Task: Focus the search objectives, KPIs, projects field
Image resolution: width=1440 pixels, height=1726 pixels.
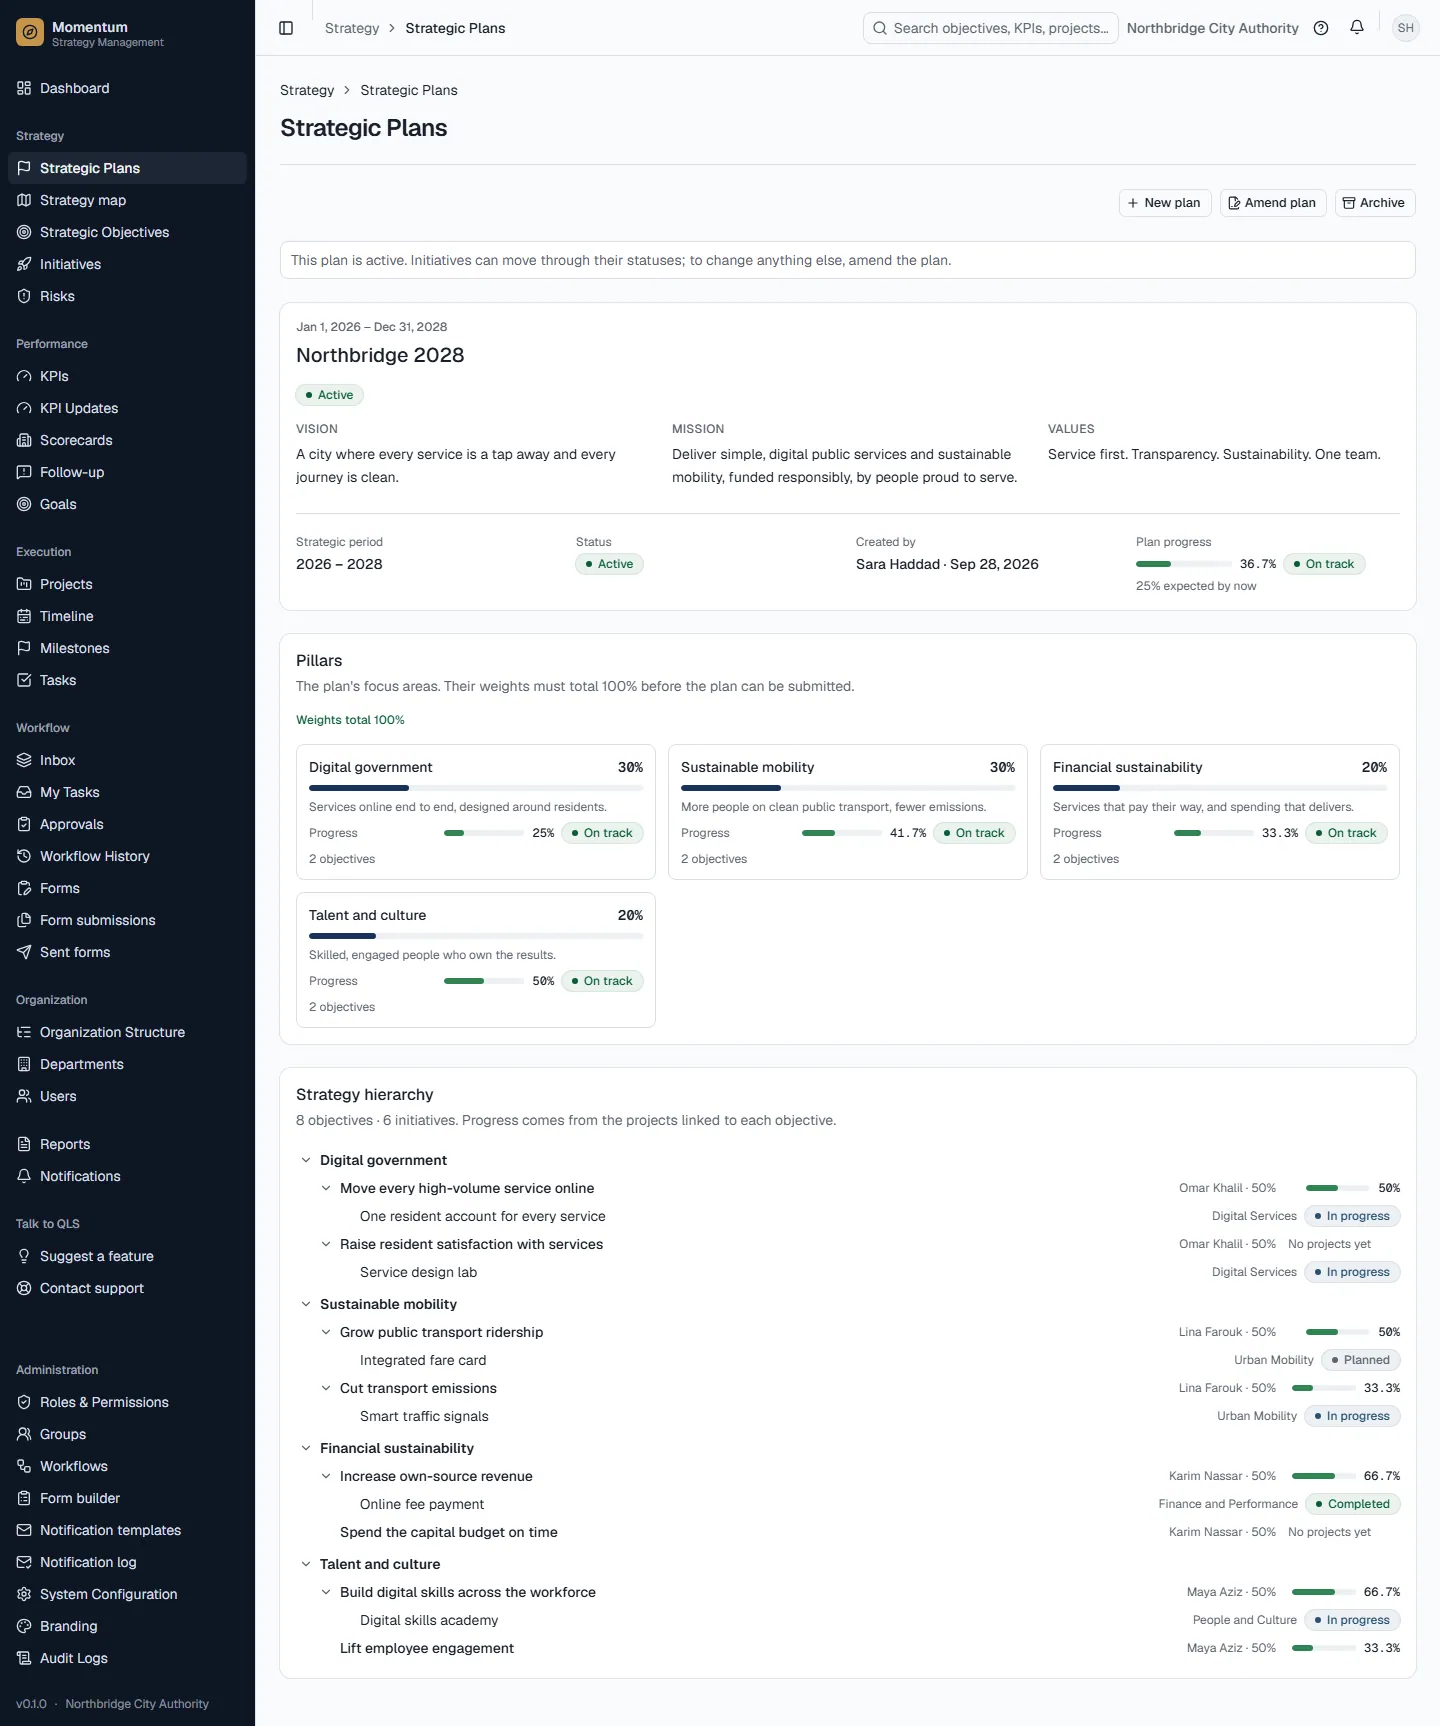Action: [x=990, y=28]
